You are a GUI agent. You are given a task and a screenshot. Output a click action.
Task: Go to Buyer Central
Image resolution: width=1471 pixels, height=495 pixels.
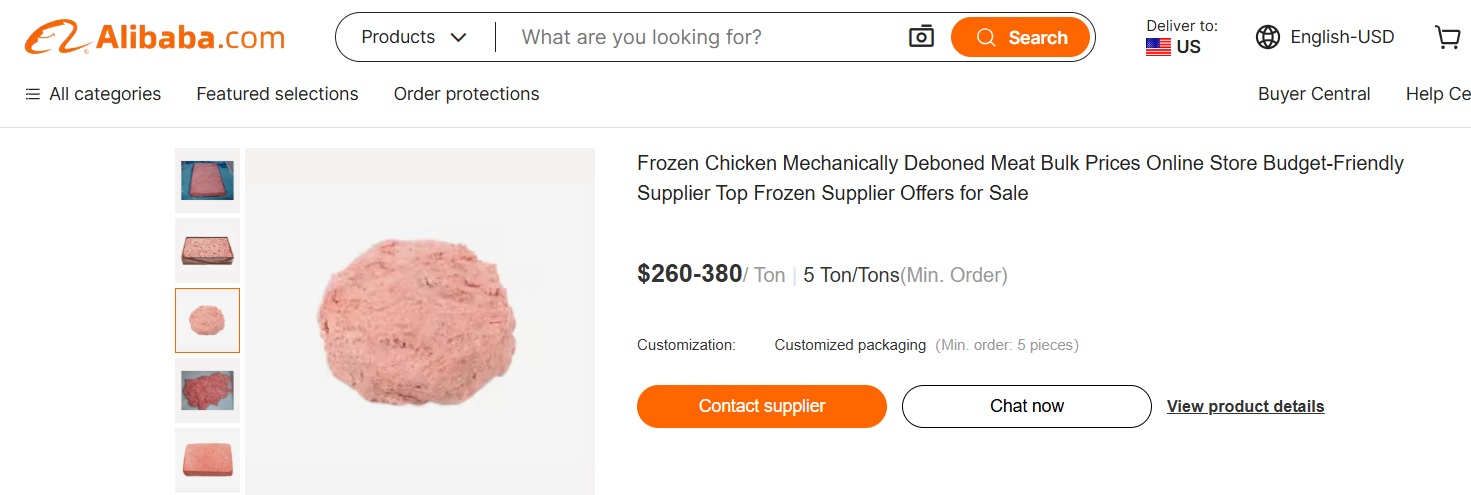point(1314,94)
